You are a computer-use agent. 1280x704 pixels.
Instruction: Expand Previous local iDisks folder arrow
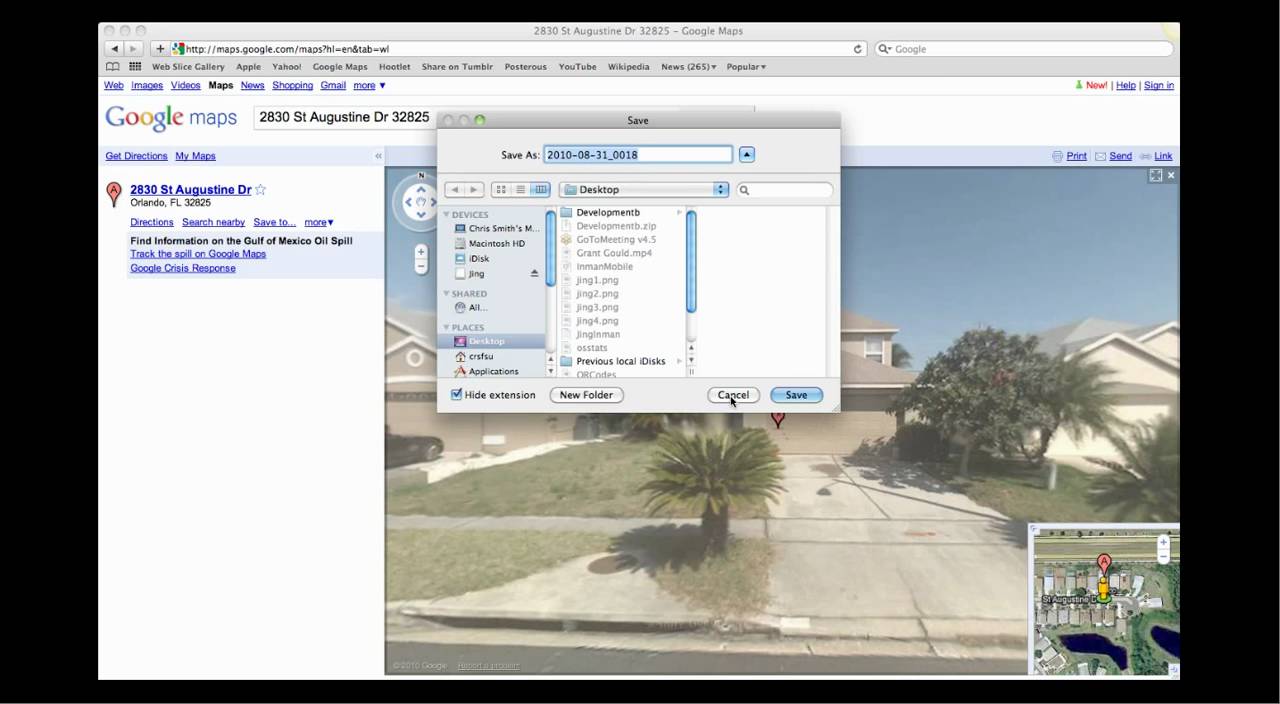679,361
